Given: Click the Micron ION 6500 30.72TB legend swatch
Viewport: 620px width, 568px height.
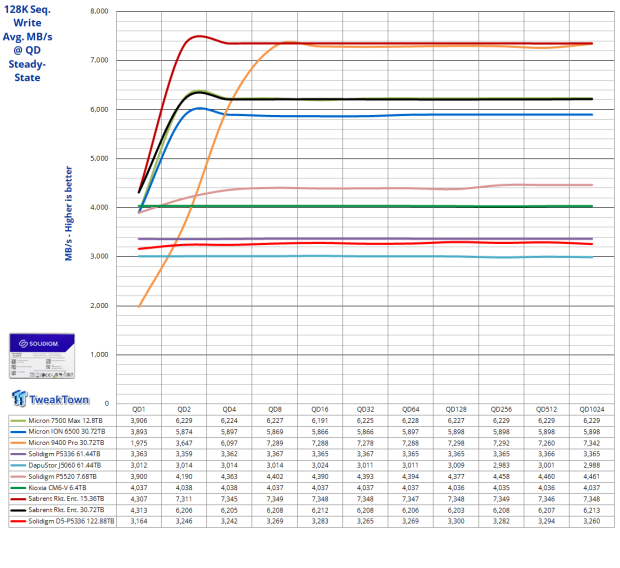Looking at the screenshot, I should tap(18, 432).
